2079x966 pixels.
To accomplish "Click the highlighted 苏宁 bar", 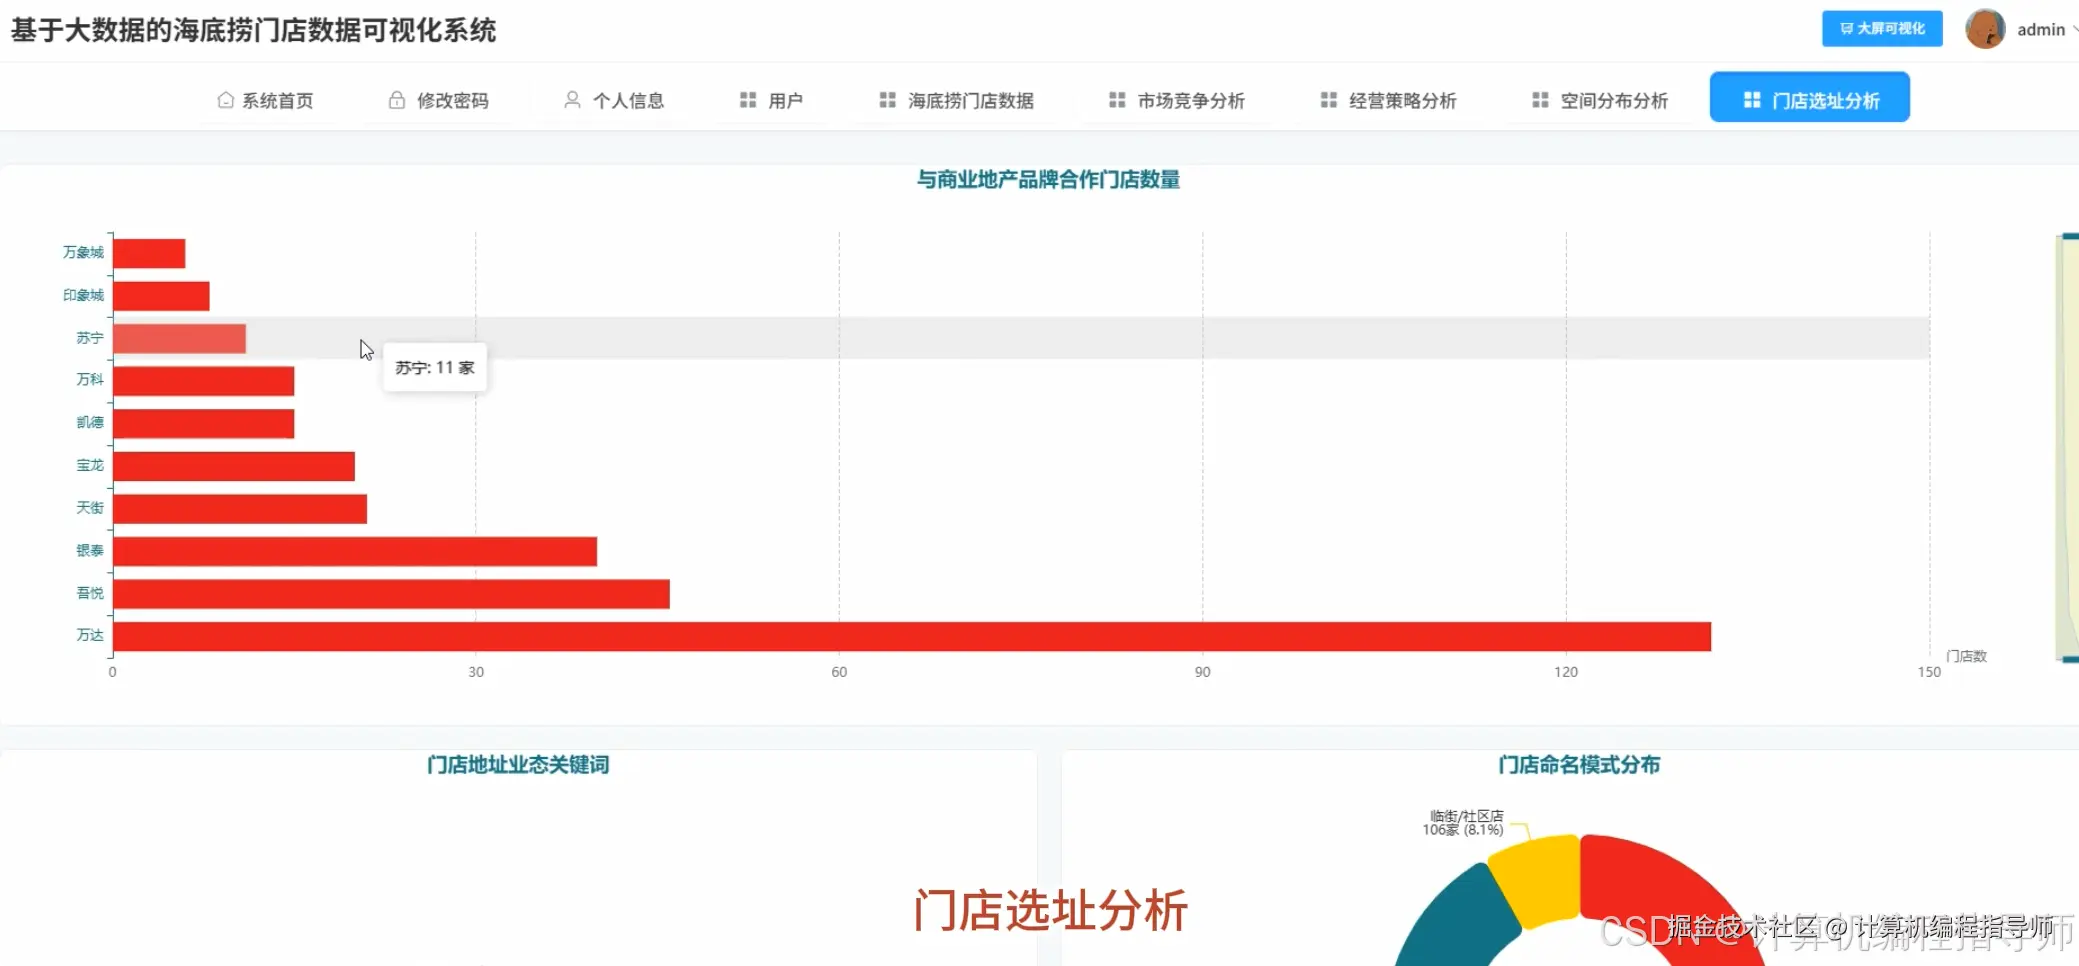I will click(x=179, y=338).
